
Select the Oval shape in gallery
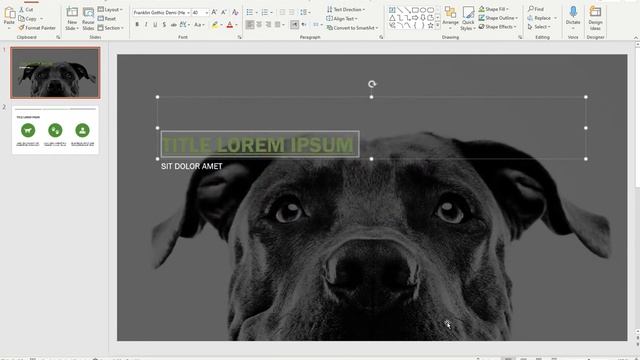(423, 10)
